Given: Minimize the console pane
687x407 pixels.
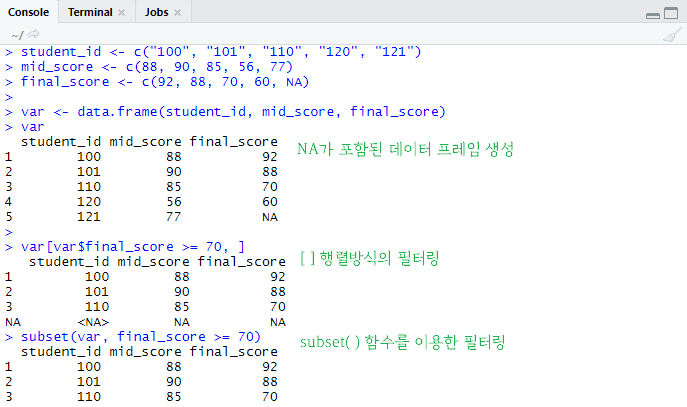Looking at the screenshot, I should 653,15.
